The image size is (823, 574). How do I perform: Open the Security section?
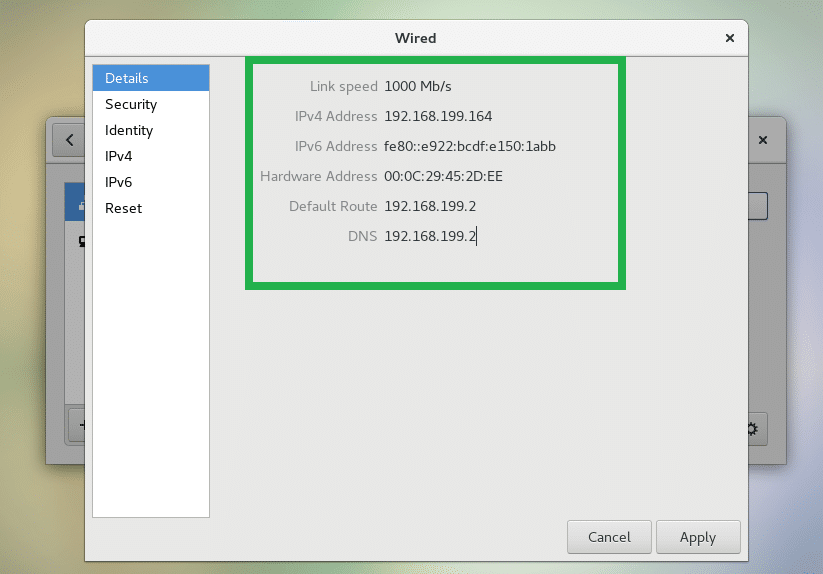[x=151, y=104]
